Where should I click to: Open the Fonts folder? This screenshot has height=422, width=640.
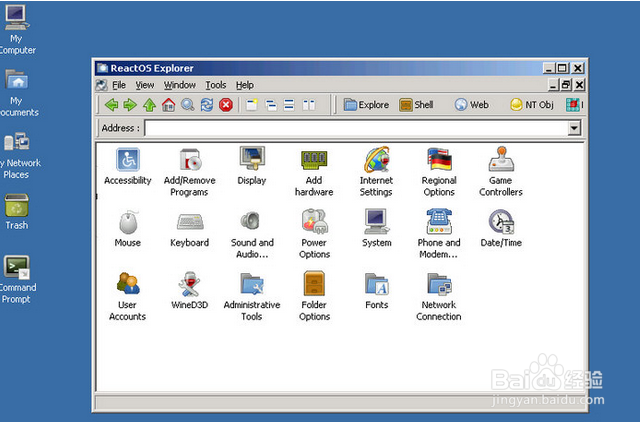[376, 291]
